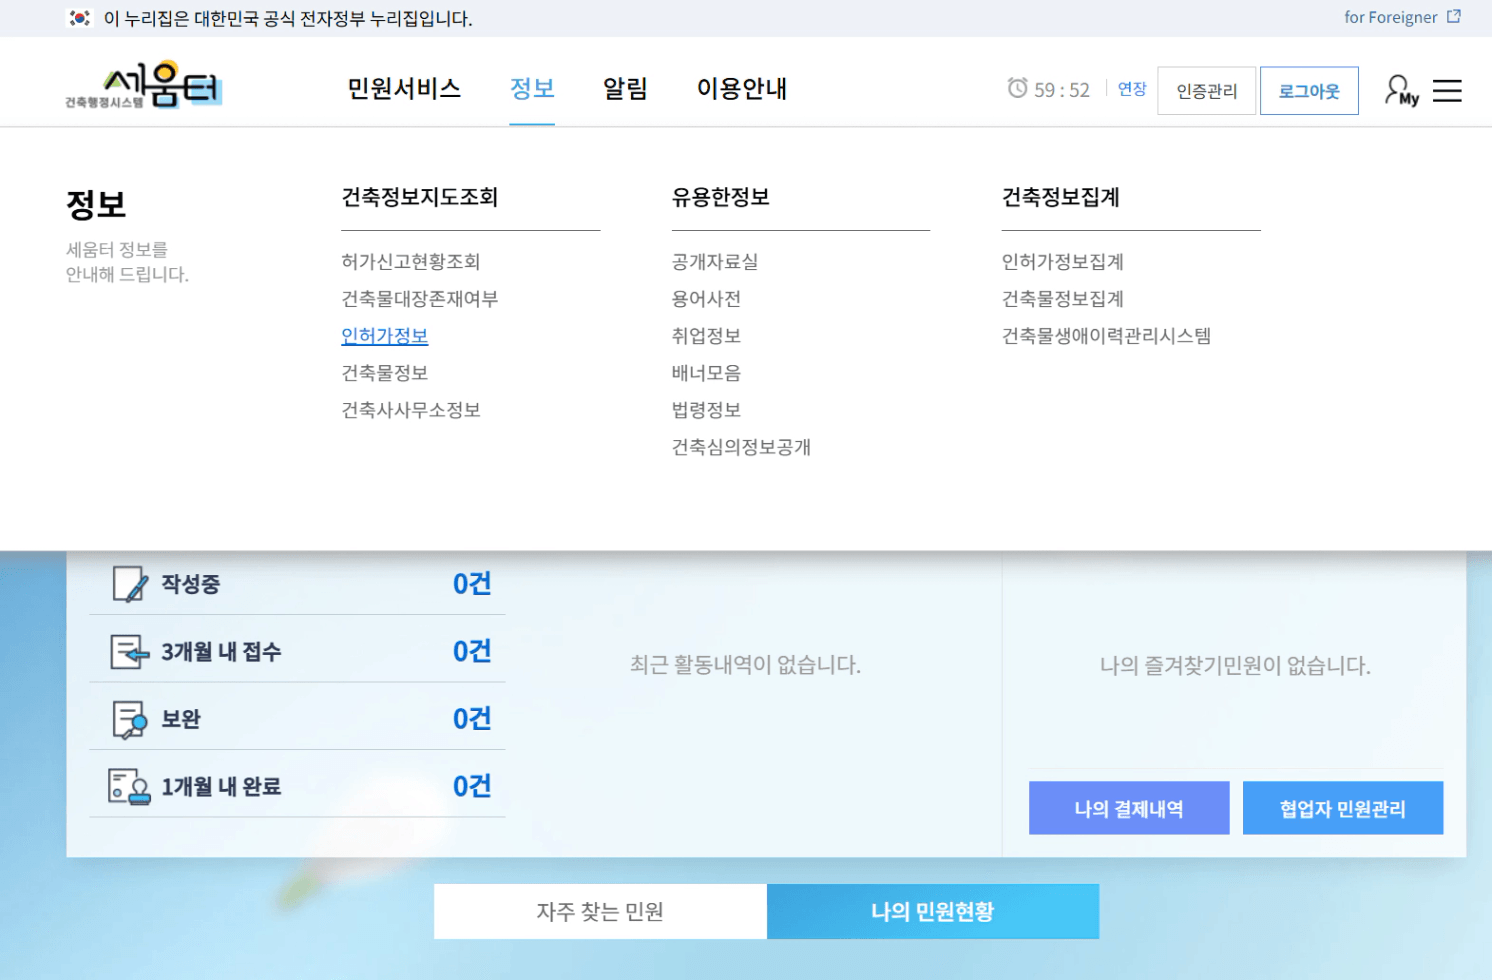Click the 보완 document icon
The width and height of the screenshot is (1492, 980).
[130, 719]
